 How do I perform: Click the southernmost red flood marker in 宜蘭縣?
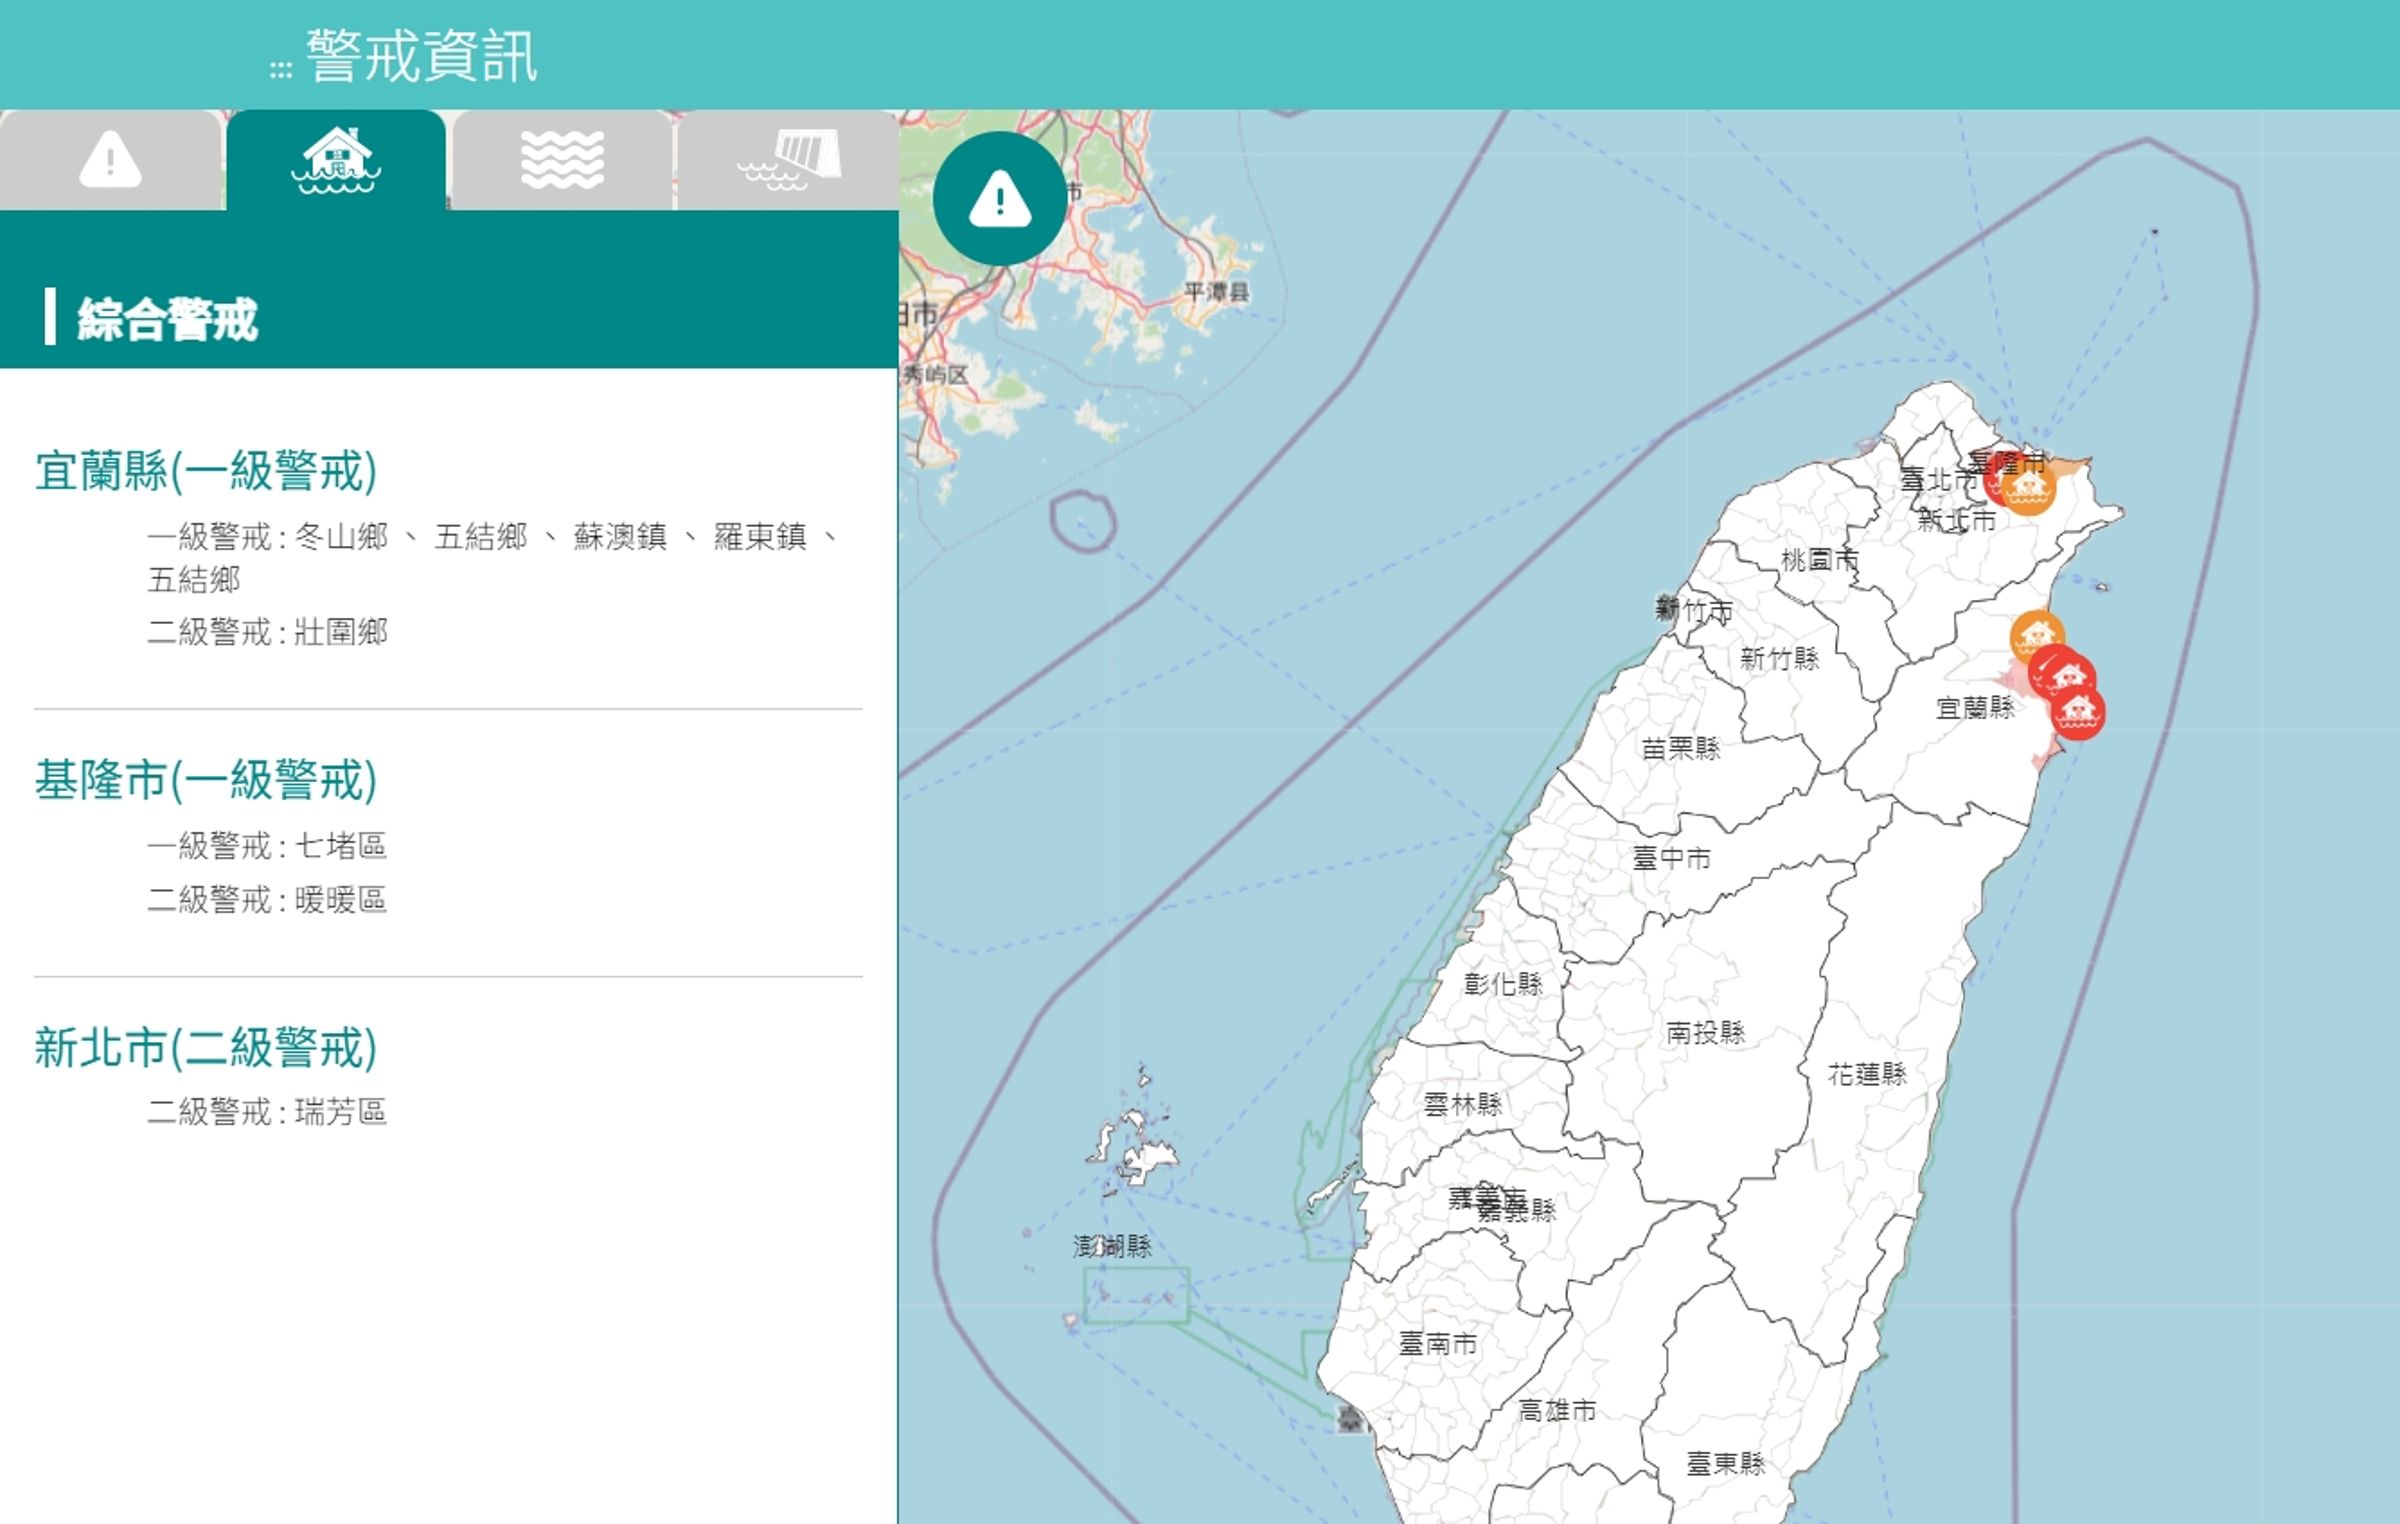(x=2078, y=713)
